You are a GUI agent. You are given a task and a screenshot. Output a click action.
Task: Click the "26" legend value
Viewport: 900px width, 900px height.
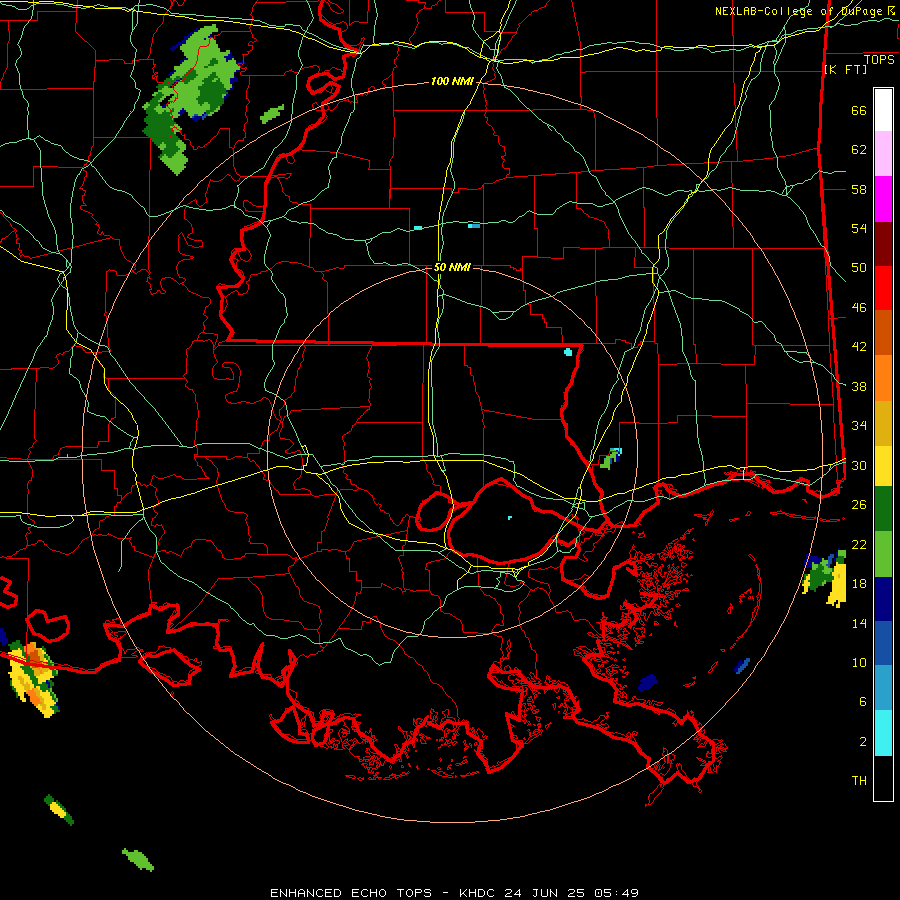[x=859, y=505]
